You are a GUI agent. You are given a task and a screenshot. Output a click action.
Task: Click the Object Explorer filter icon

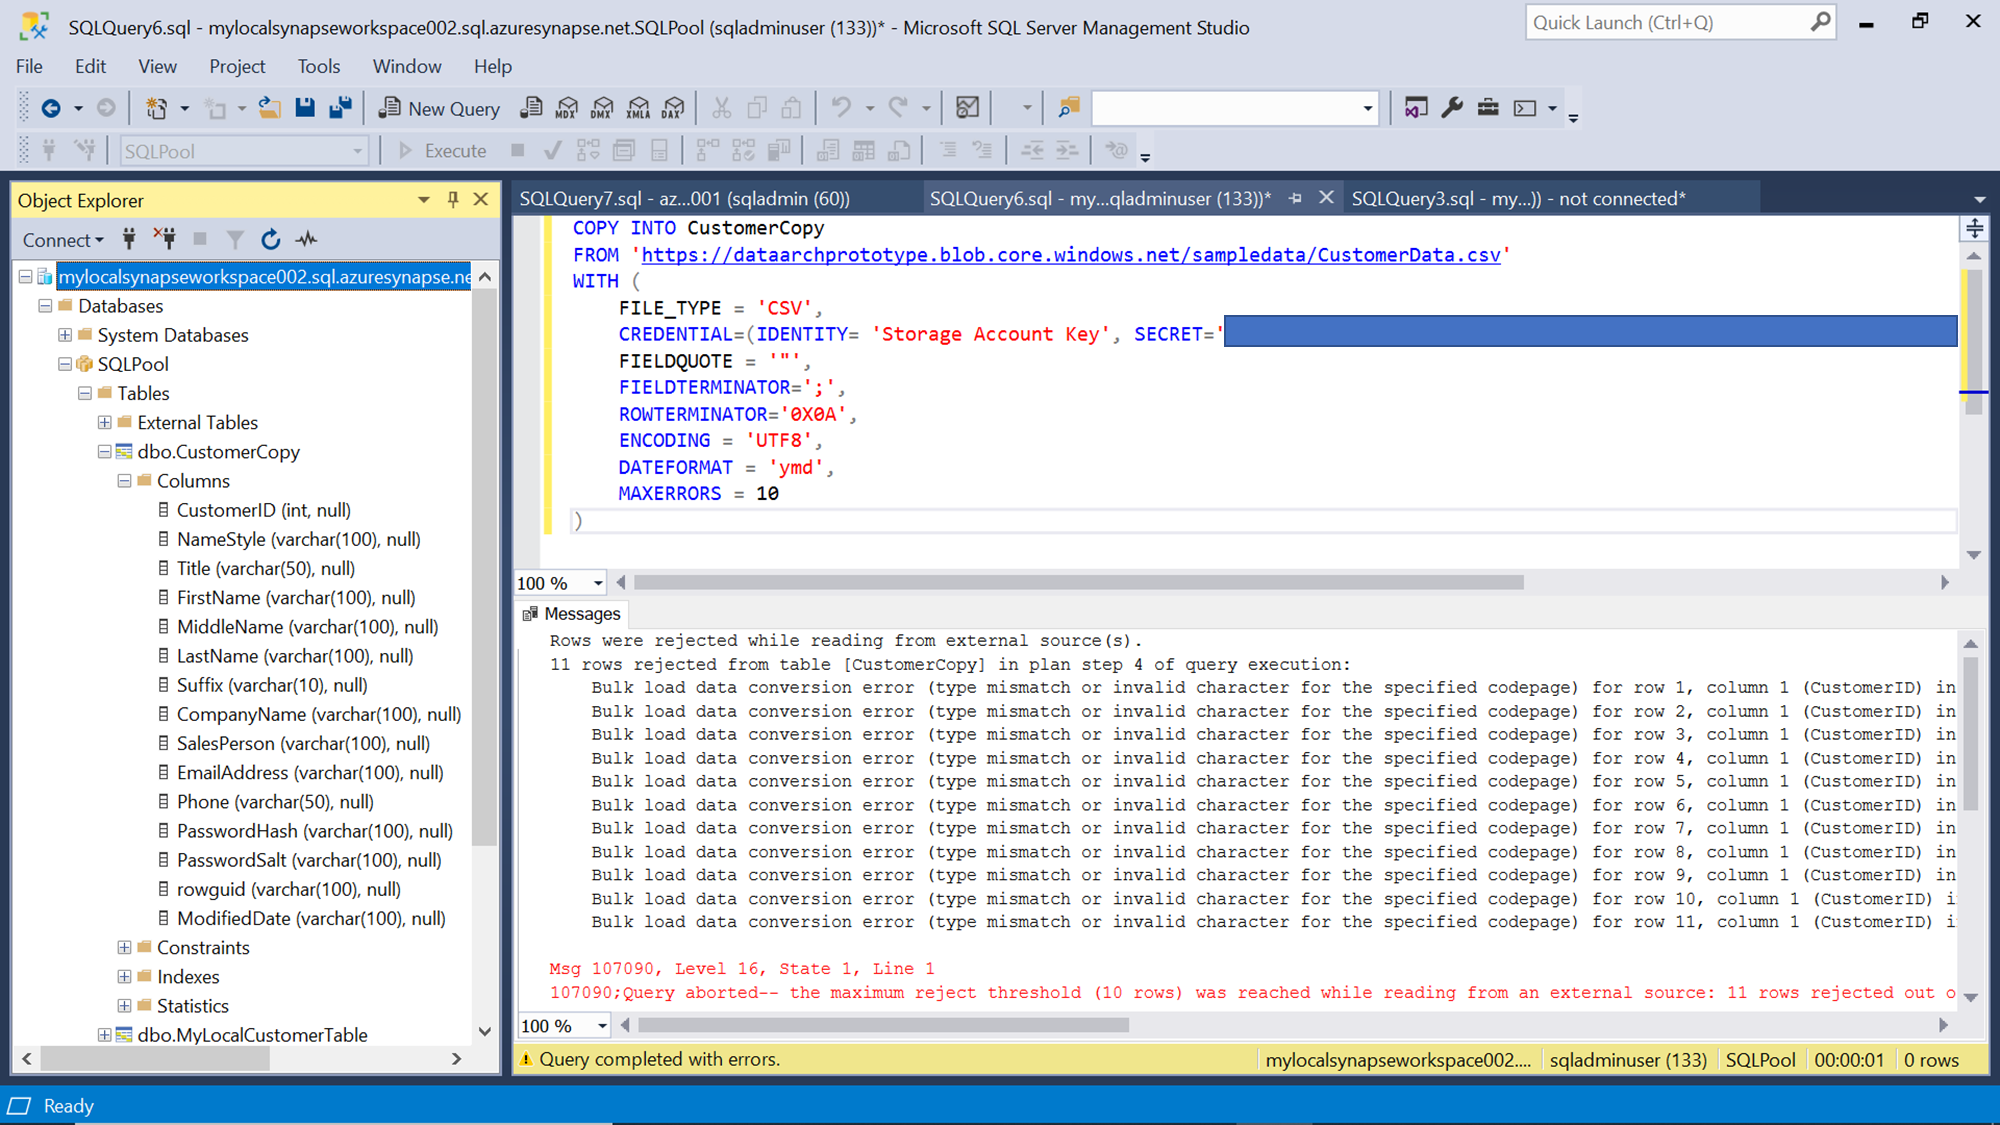[235, 239]
